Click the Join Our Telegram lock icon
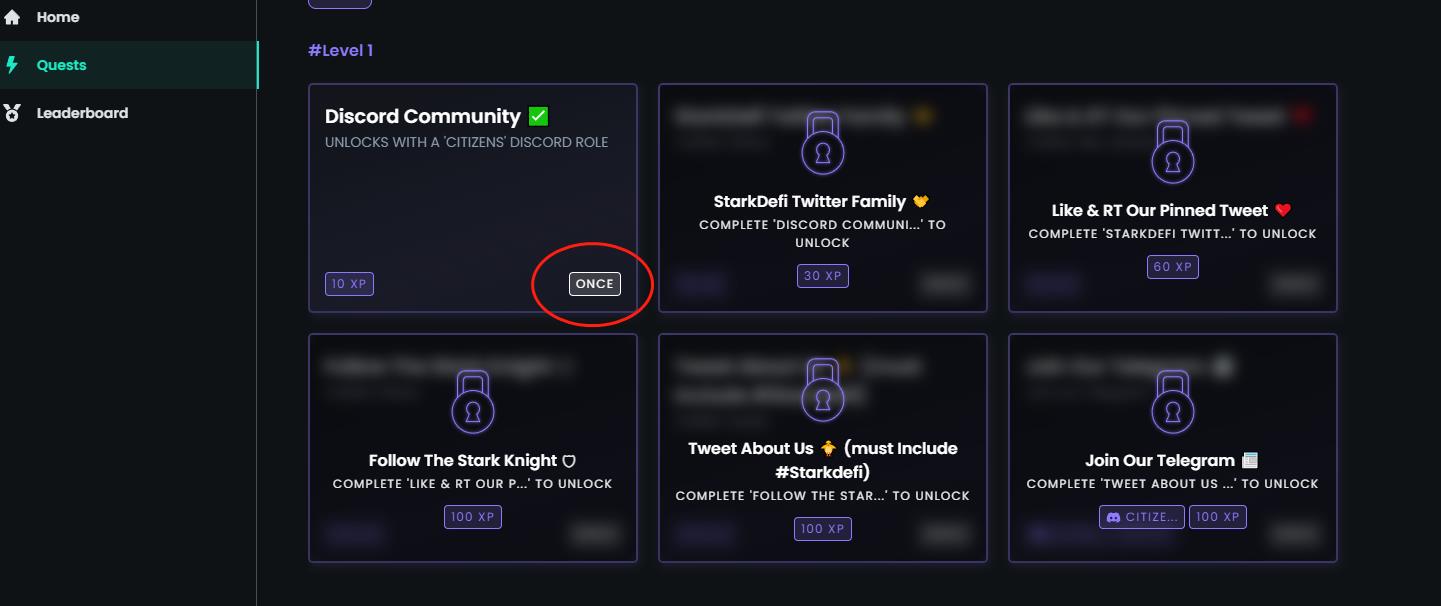The image size is (1441, 606). pyautogui.click(x=1173, y=403)
